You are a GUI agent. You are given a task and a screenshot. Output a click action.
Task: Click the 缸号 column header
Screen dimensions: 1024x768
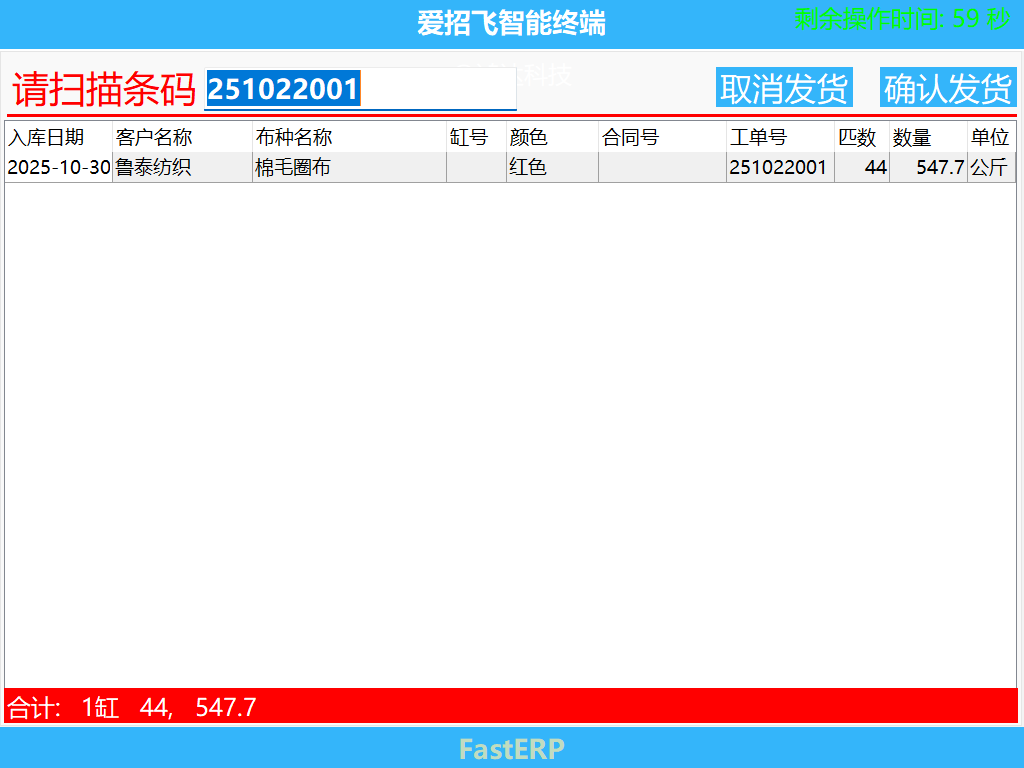click(x=470, y=137)
